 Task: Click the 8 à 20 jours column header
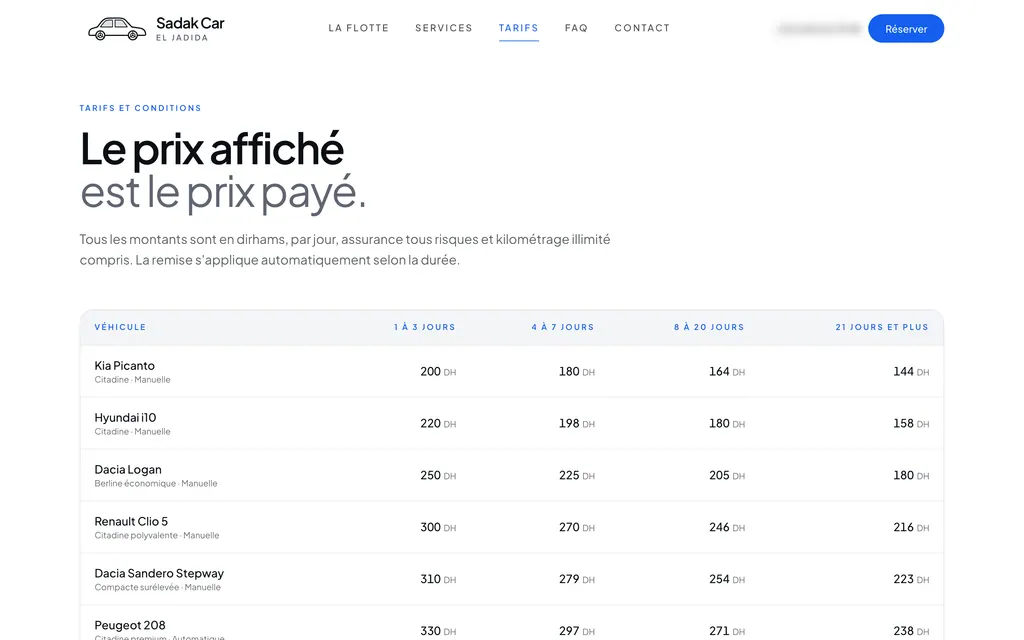(x=709, y=327)
